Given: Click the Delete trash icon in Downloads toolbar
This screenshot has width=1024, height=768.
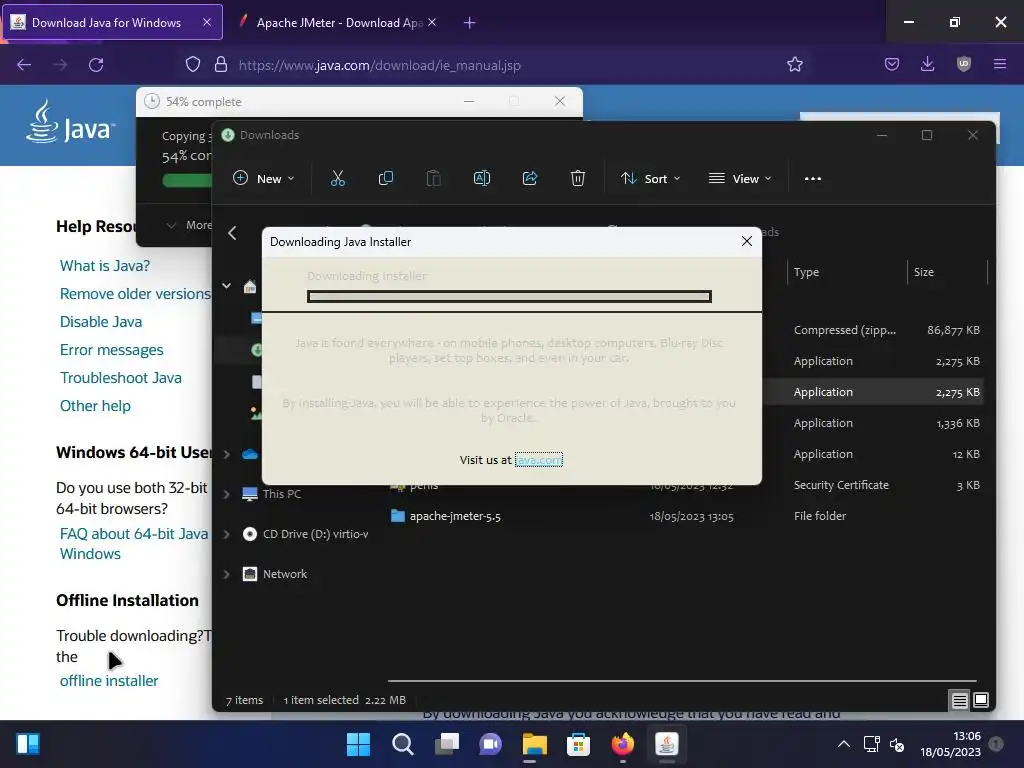Looking at the screenshot, I should [578, 178].
